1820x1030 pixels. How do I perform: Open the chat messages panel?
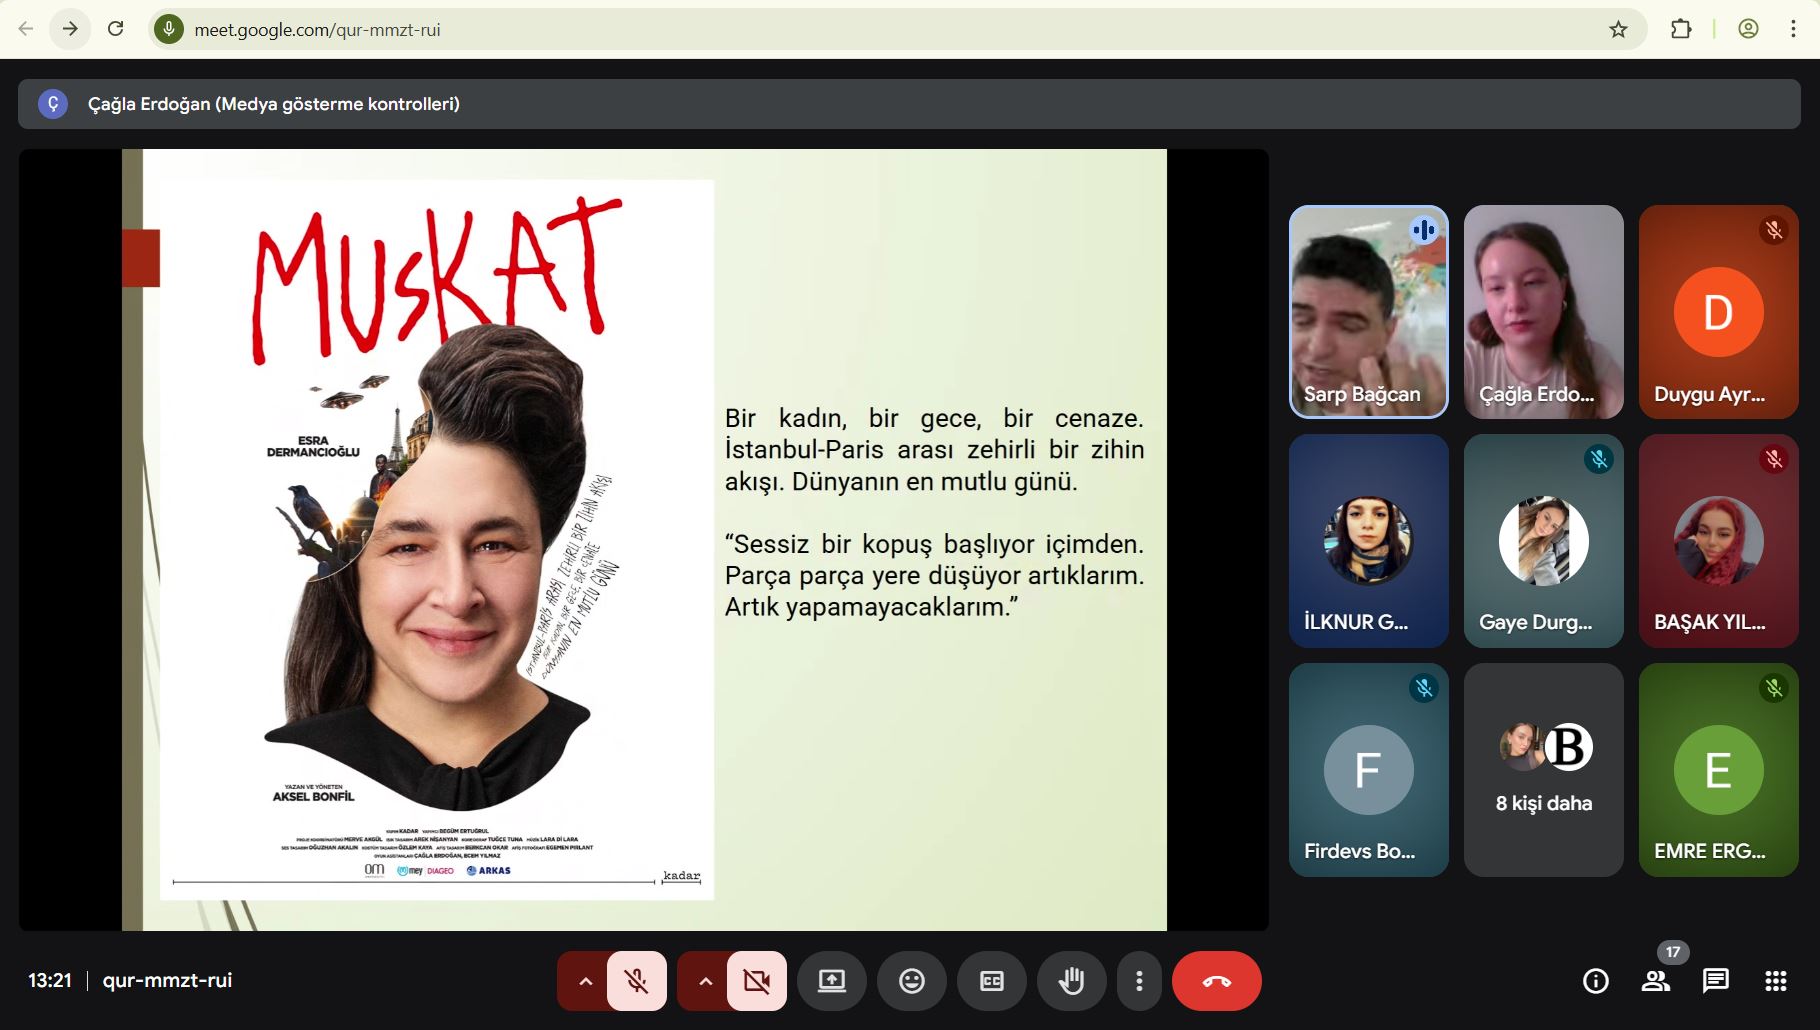click(1716, 981)
